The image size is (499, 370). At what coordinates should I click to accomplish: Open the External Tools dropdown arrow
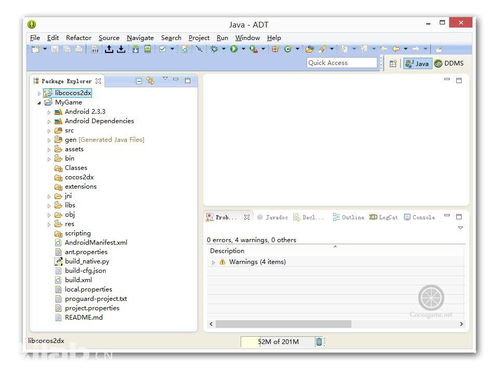tap(263, 49)
